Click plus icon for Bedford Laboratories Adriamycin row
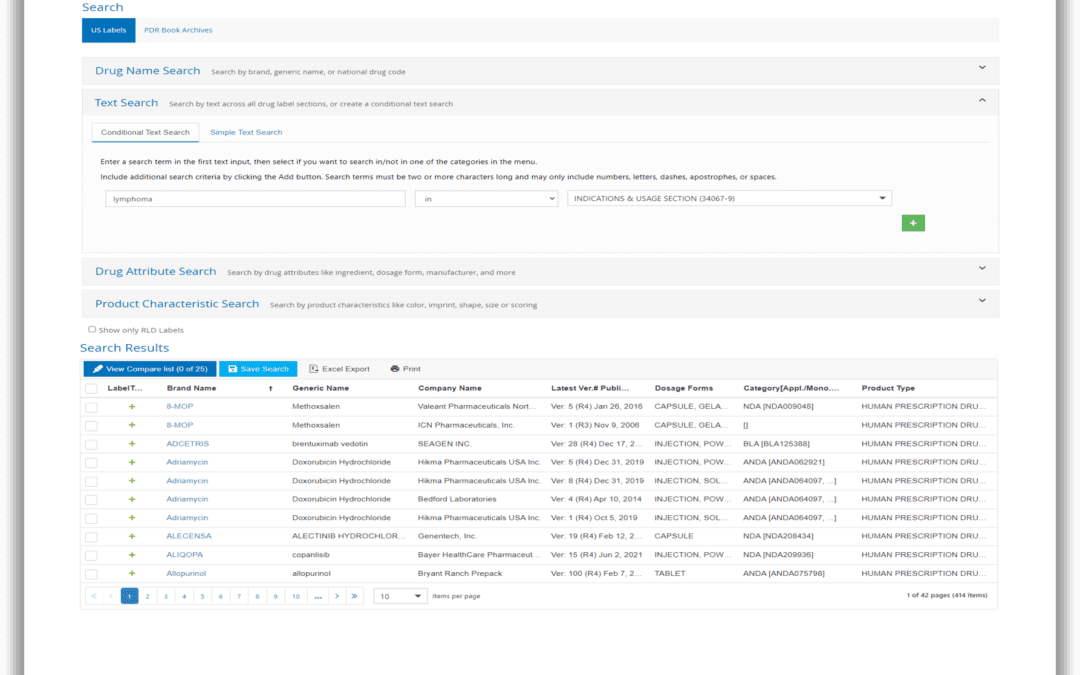The height and width of the screenshot is (675, 1080). pos(132,499)
